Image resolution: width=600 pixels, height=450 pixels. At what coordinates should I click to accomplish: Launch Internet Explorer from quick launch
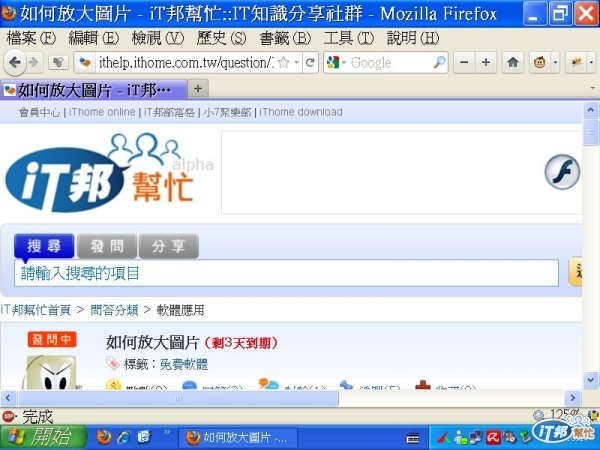[124, 437]
